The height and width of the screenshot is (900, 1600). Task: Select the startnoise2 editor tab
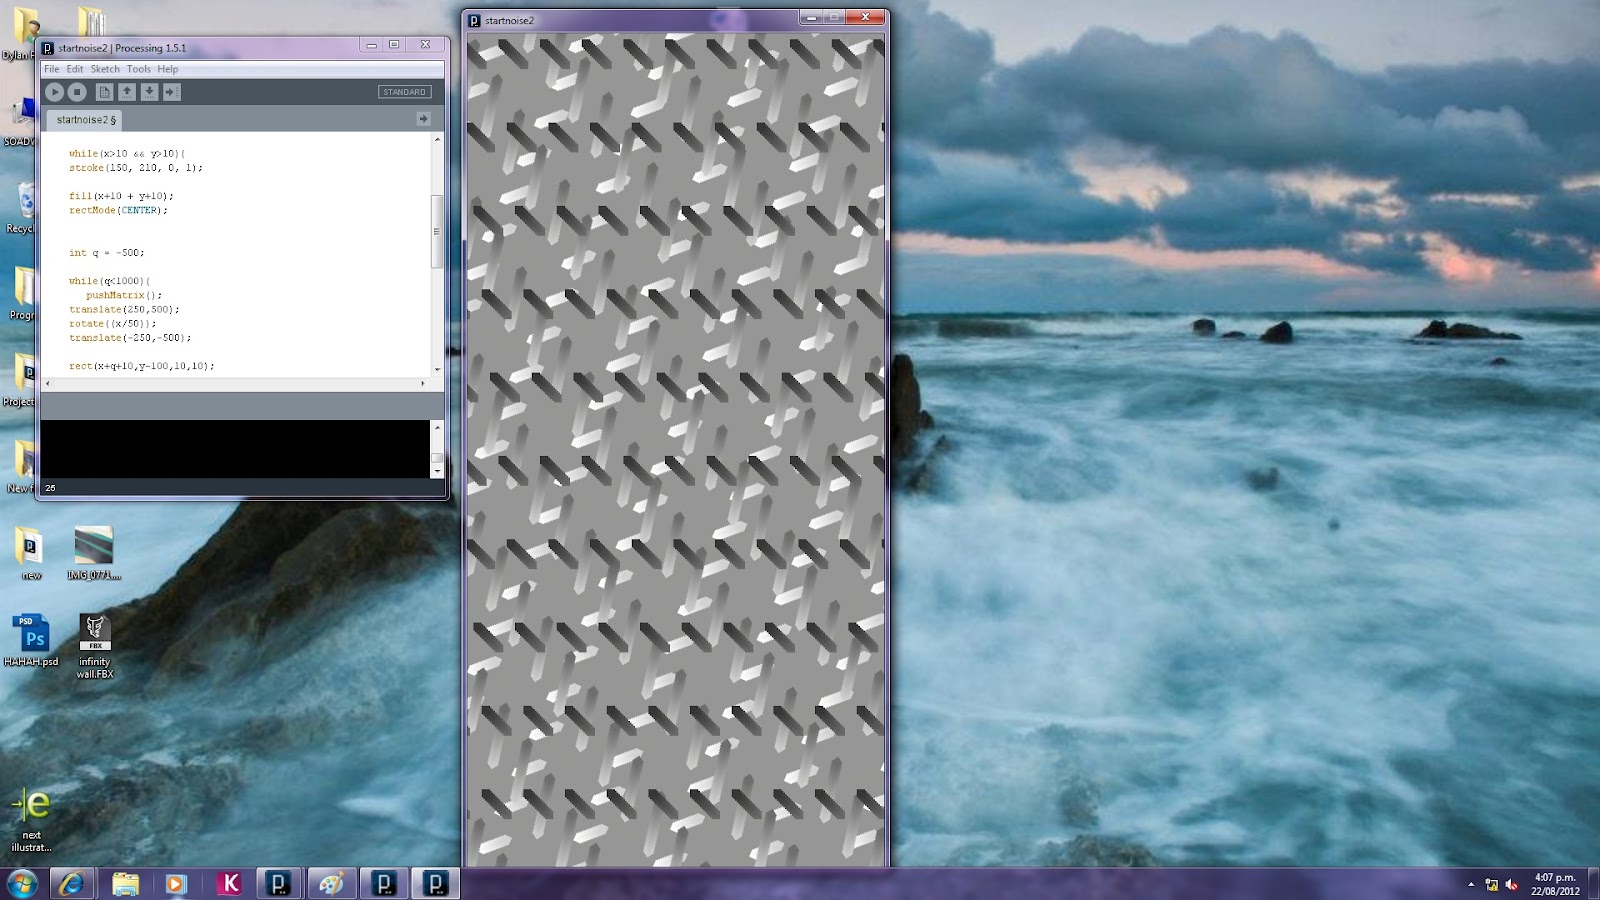(82, 118)
